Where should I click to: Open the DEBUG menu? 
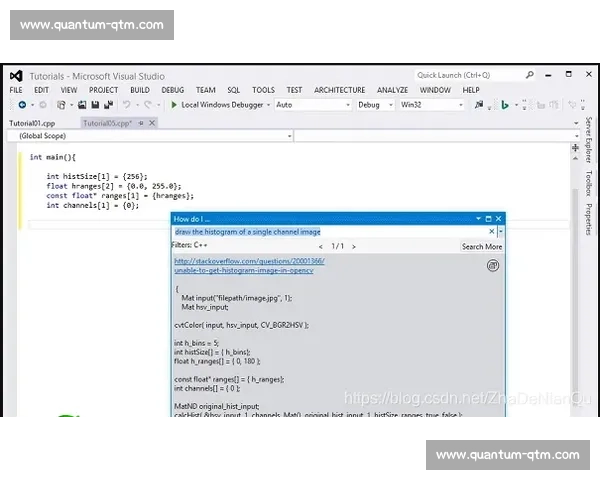coord(173,90)
